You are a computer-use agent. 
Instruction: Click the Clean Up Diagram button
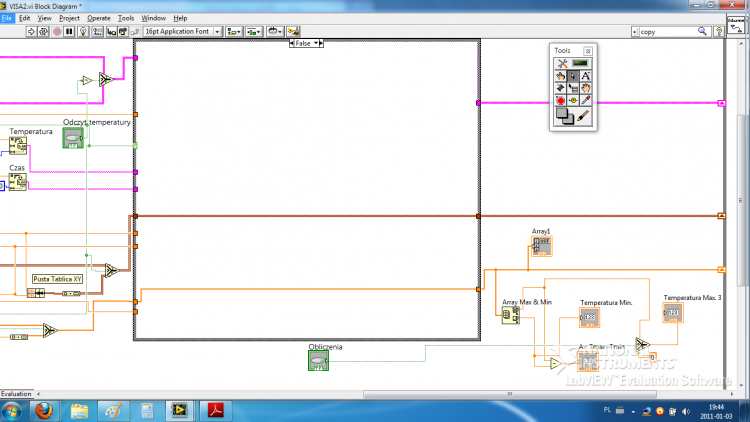293,32
